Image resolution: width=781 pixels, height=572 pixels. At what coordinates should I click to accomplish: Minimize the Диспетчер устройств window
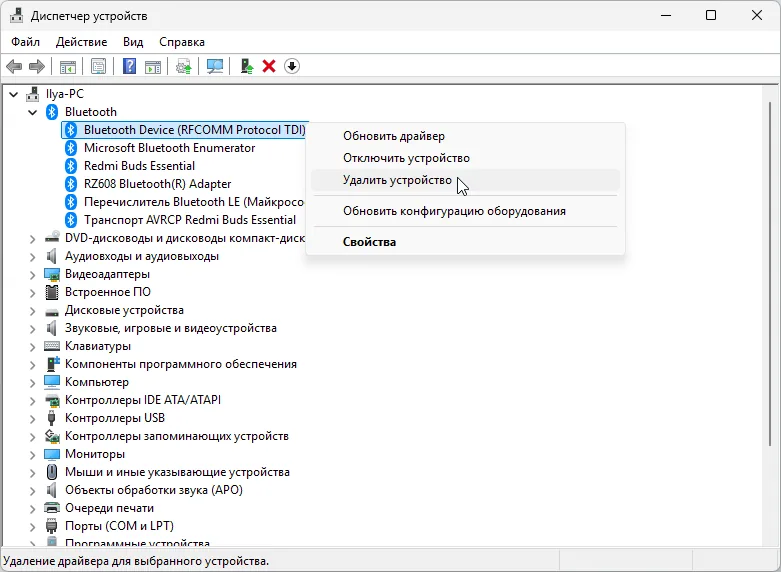pyautogui.click(x=666, y=15)
